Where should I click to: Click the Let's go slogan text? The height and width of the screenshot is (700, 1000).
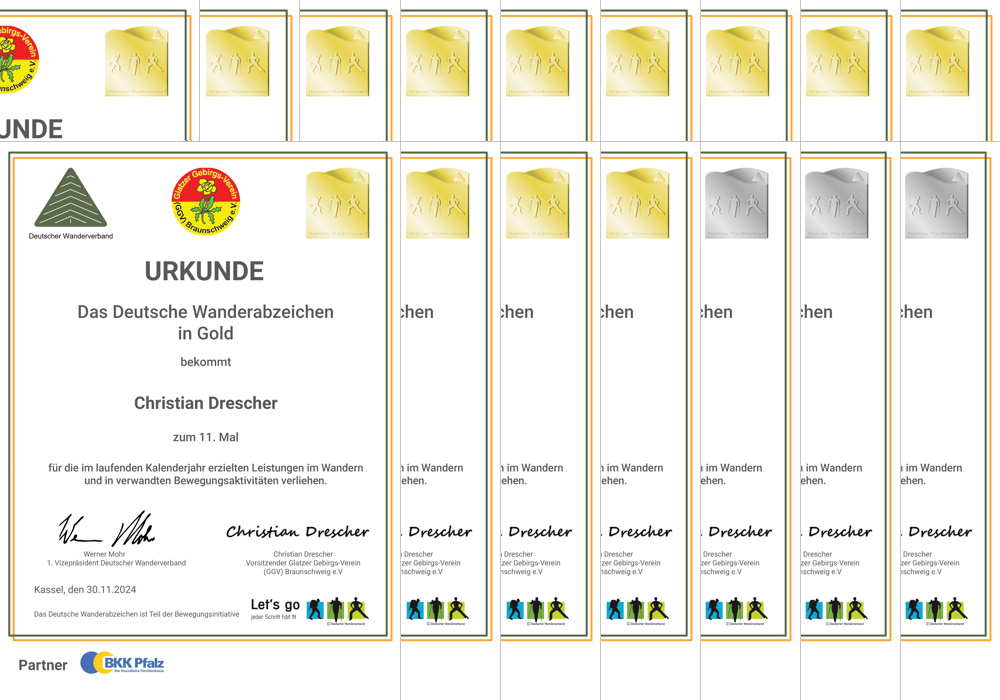tap(275, 604)
